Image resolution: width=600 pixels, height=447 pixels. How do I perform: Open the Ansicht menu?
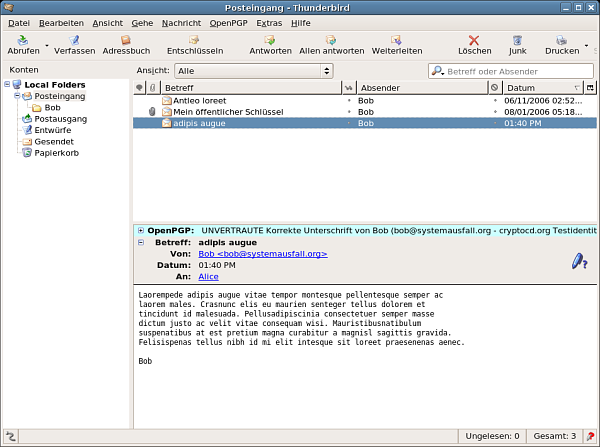point(108,23)
